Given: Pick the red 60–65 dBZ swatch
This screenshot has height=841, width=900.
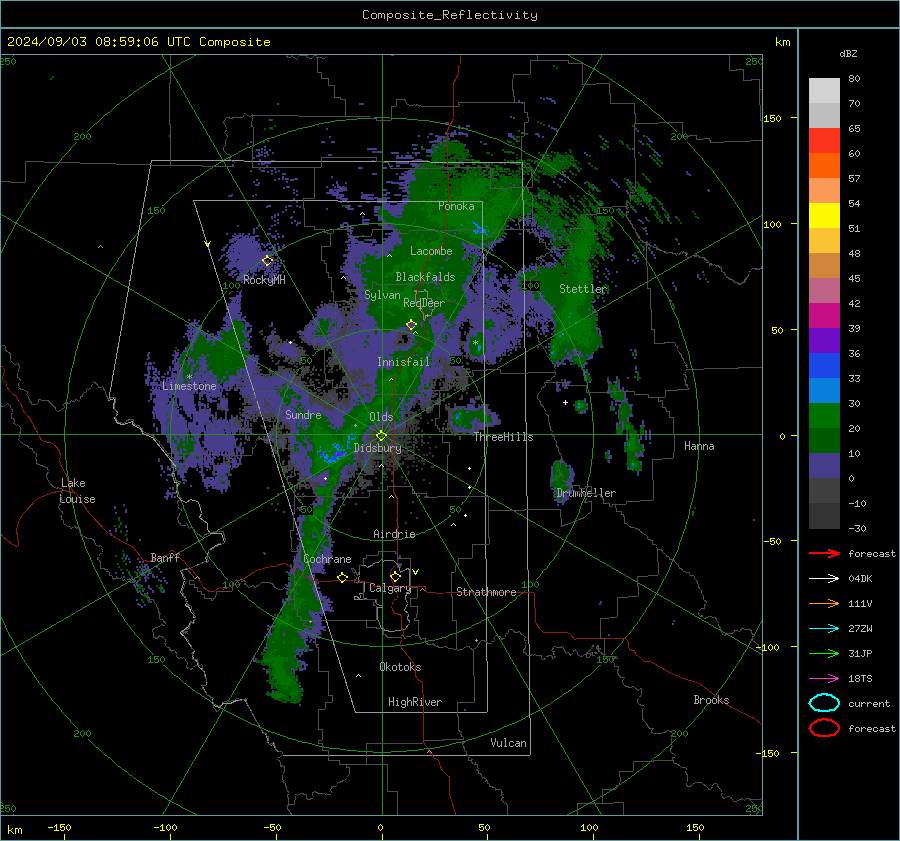Looking at the screenshot, I should [824, 141].
